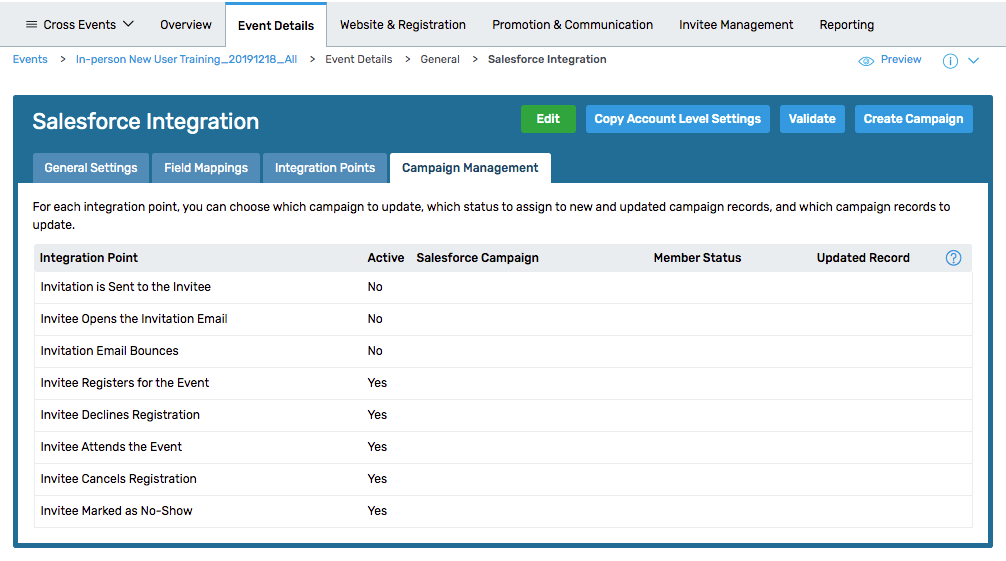This screenshot has height=561, width=1006.
Task: Go to the Overview tab
Action: pos(185,24)
